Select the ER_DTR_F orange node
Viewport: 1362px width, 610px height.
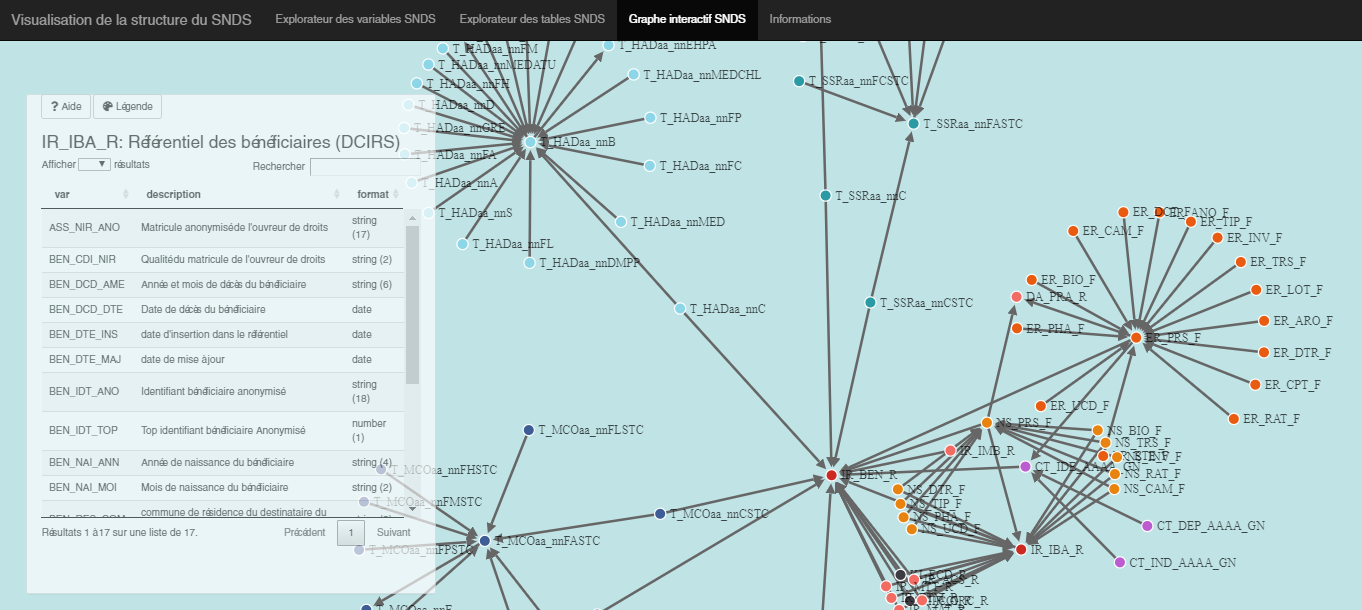coord(1264,353)
